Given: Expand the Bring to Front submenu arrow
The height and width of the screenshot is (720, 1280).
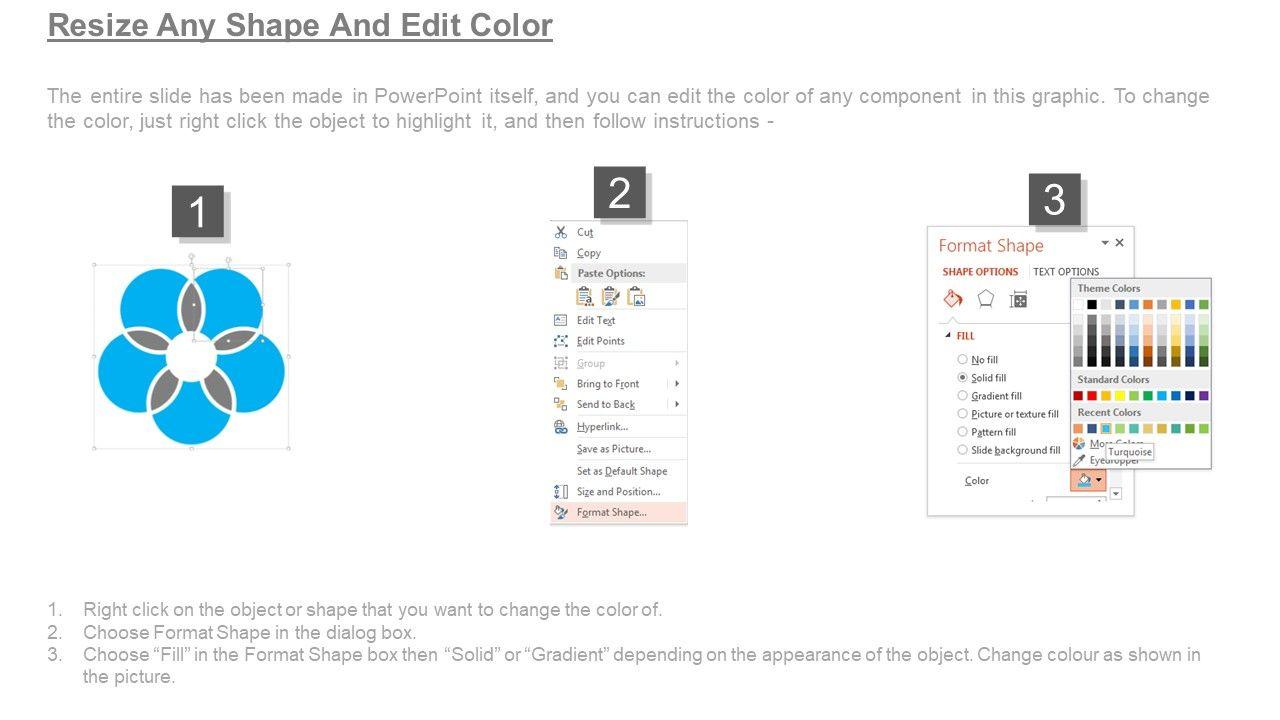Looking at the screenshot, I should pos(677,384).
